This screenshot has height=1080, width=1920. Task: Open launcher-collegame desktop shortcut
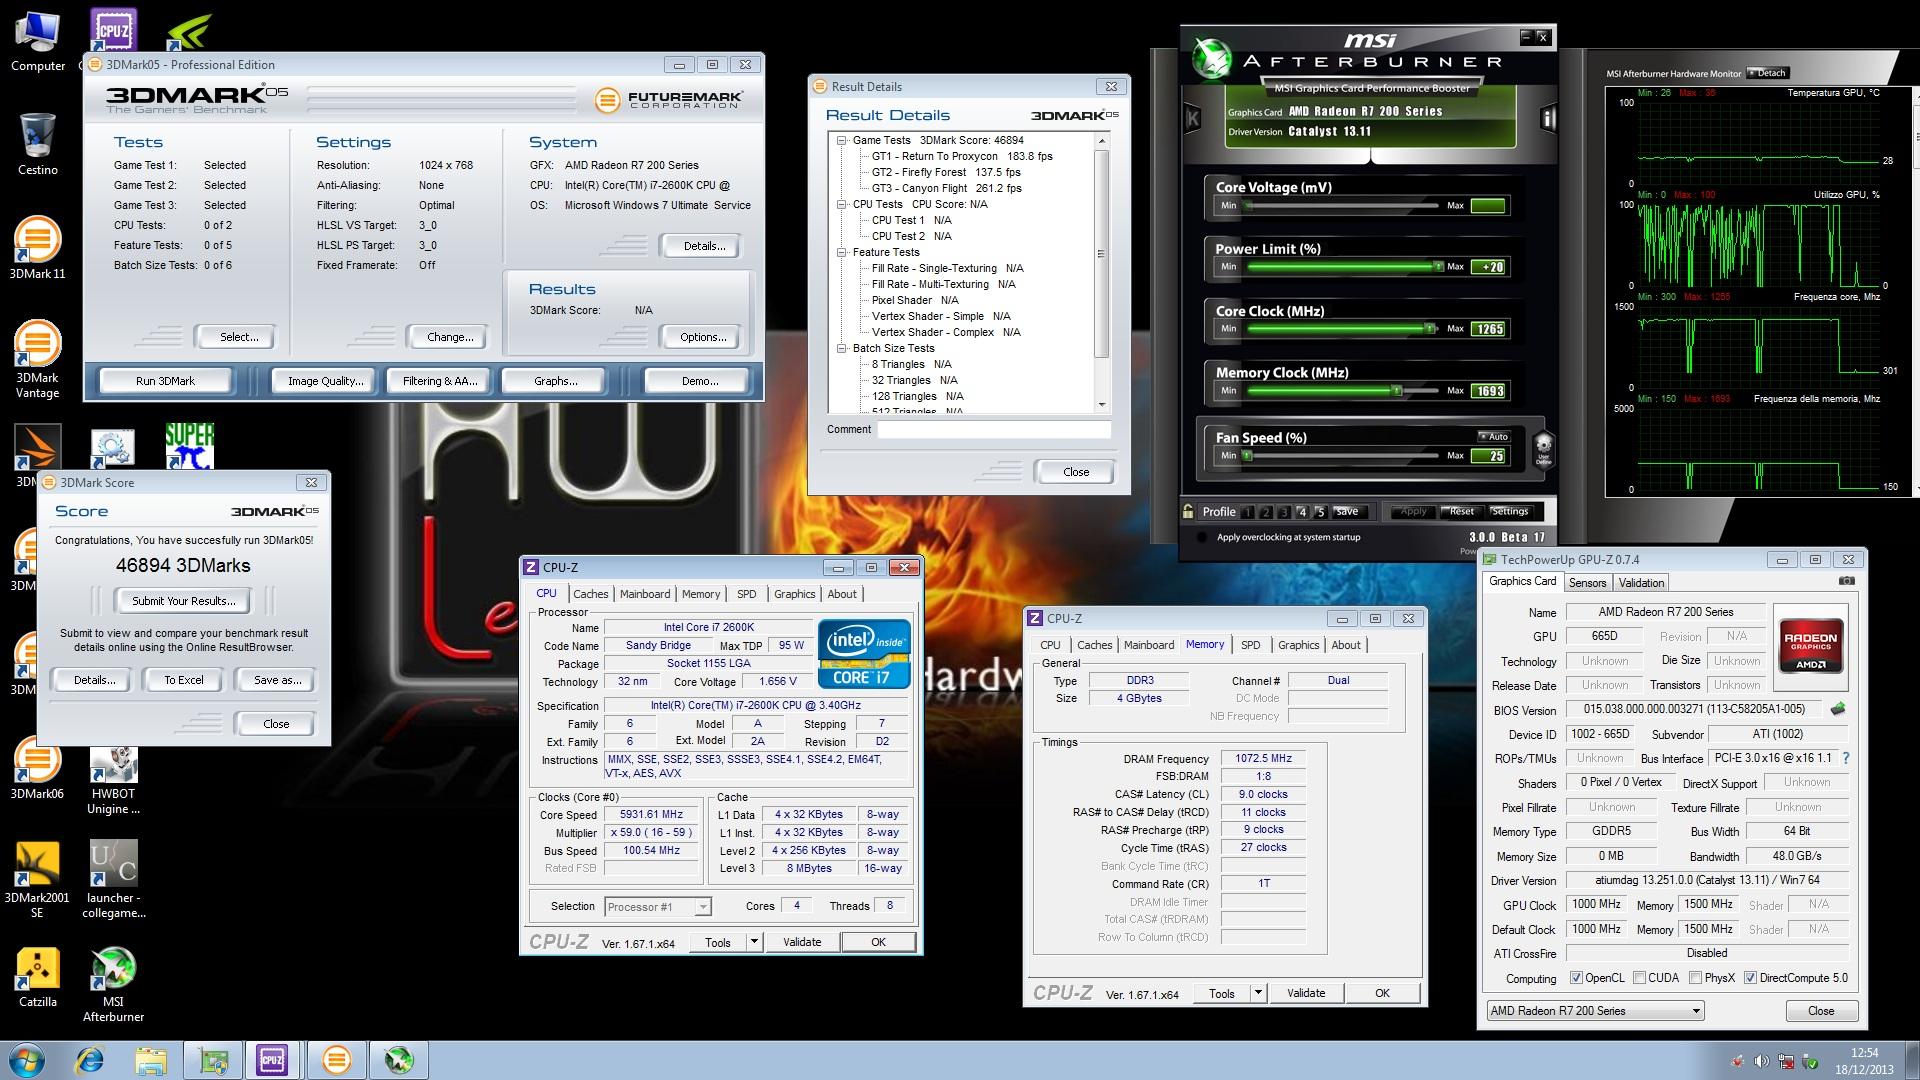coord(113,880)
